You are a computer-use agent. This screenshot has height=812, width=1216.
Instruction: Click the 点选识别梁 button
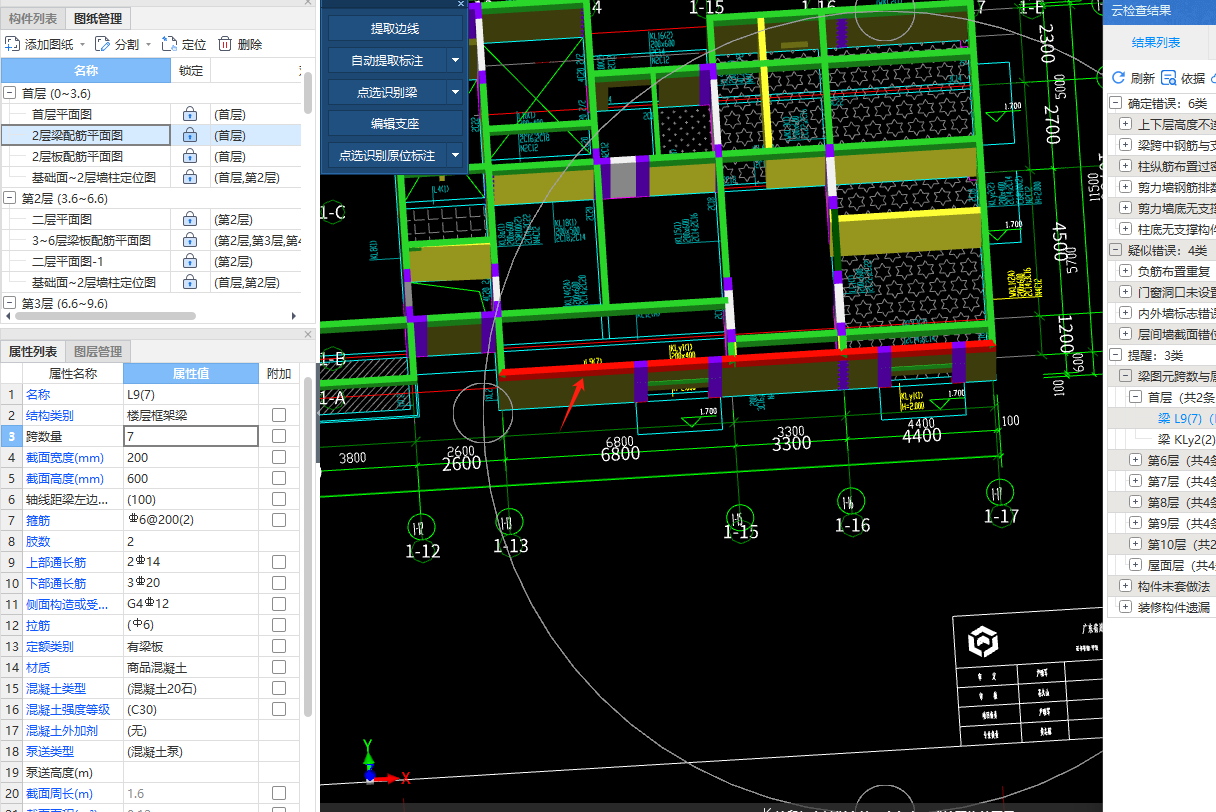point(387,92)
